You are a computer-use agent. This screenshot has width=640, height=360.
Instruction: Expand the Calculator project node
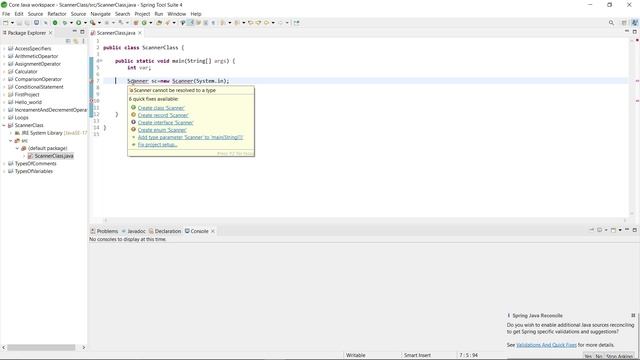coord(4,71)
